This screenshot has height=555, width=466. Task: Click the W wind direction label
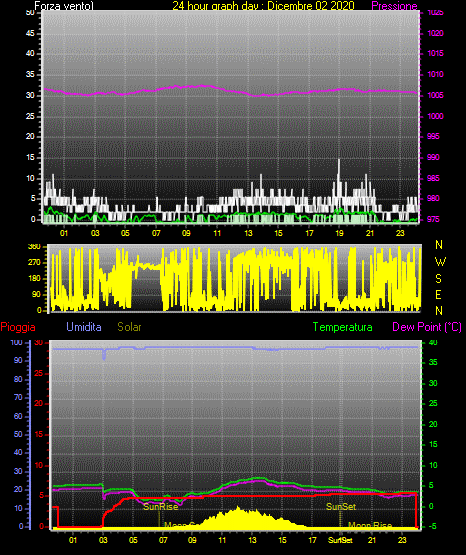[x=440, y=262]
